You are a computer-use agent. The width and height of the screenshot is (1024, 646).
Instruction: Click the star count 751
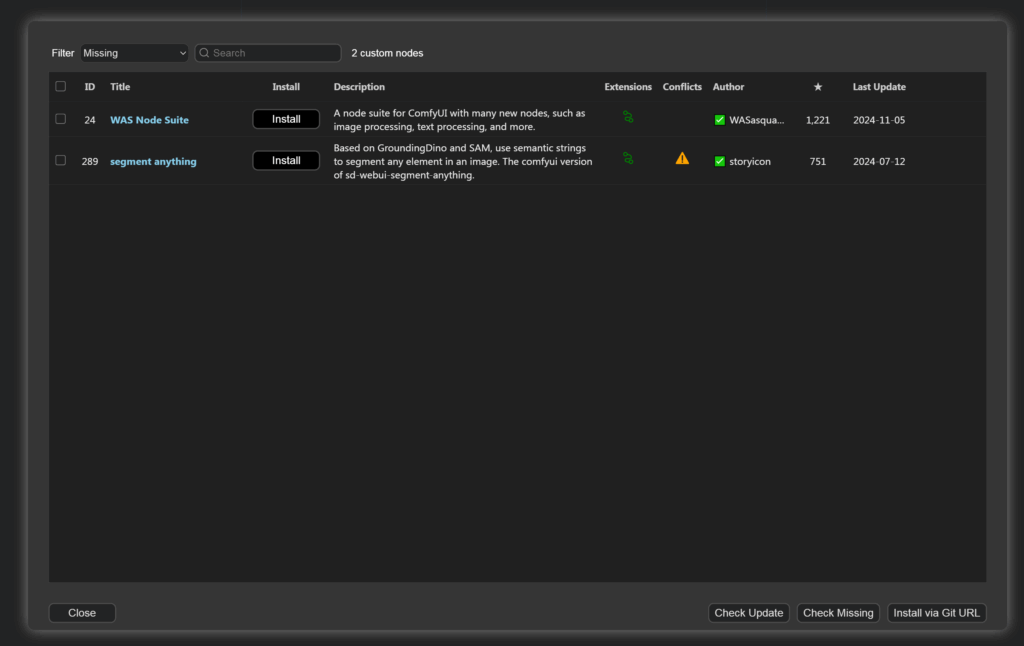tap(818, 161)
